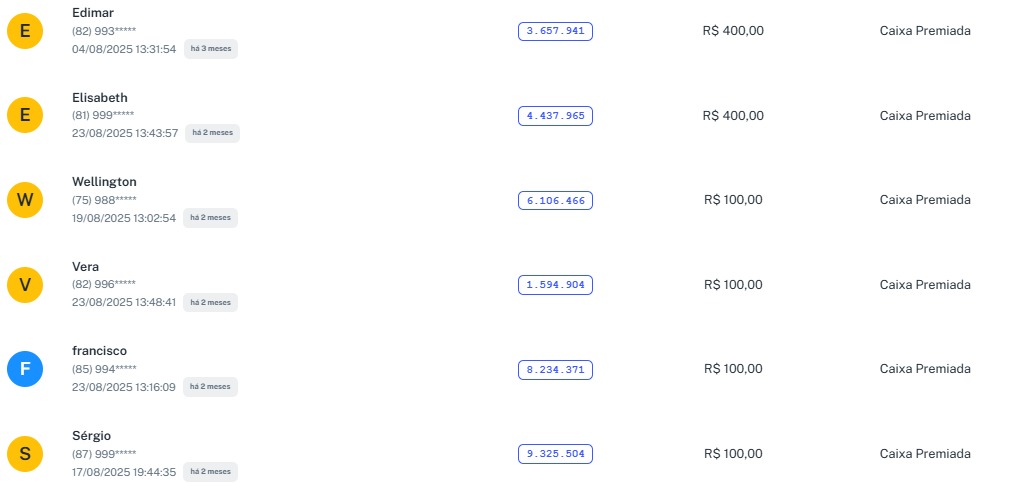
Task: Click Sérgio's S avatar icon
Action: [25, 455]
